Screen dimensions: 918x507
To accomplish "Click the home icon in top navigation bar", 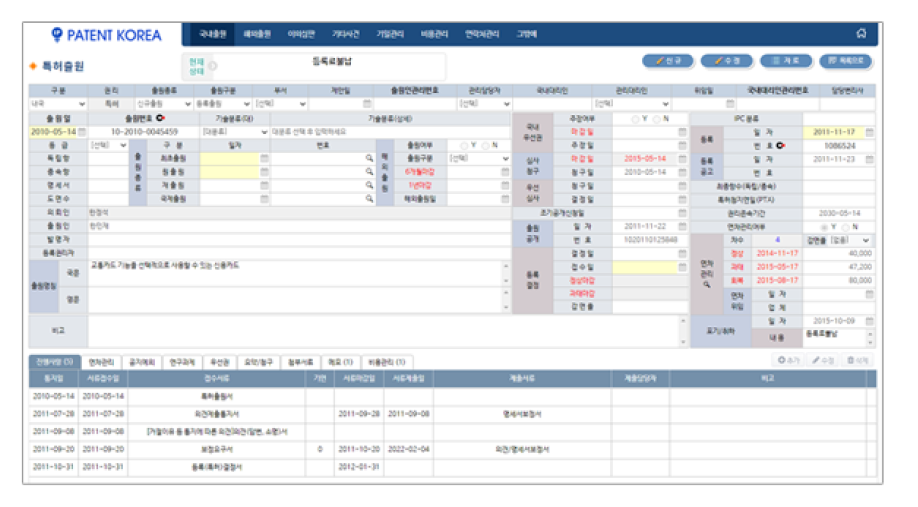I will coord(861,33).
